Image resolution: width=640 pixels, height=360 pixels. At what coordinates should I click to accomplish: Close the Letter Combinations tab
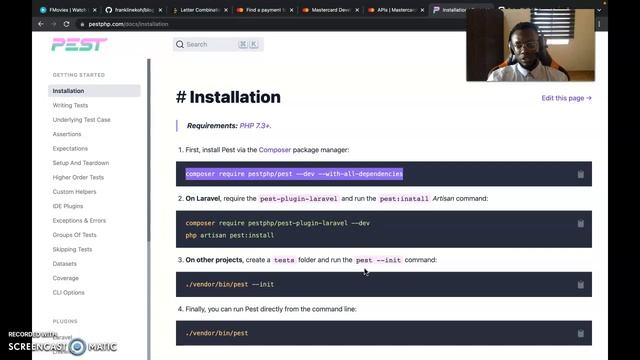[x=226, y=10]
